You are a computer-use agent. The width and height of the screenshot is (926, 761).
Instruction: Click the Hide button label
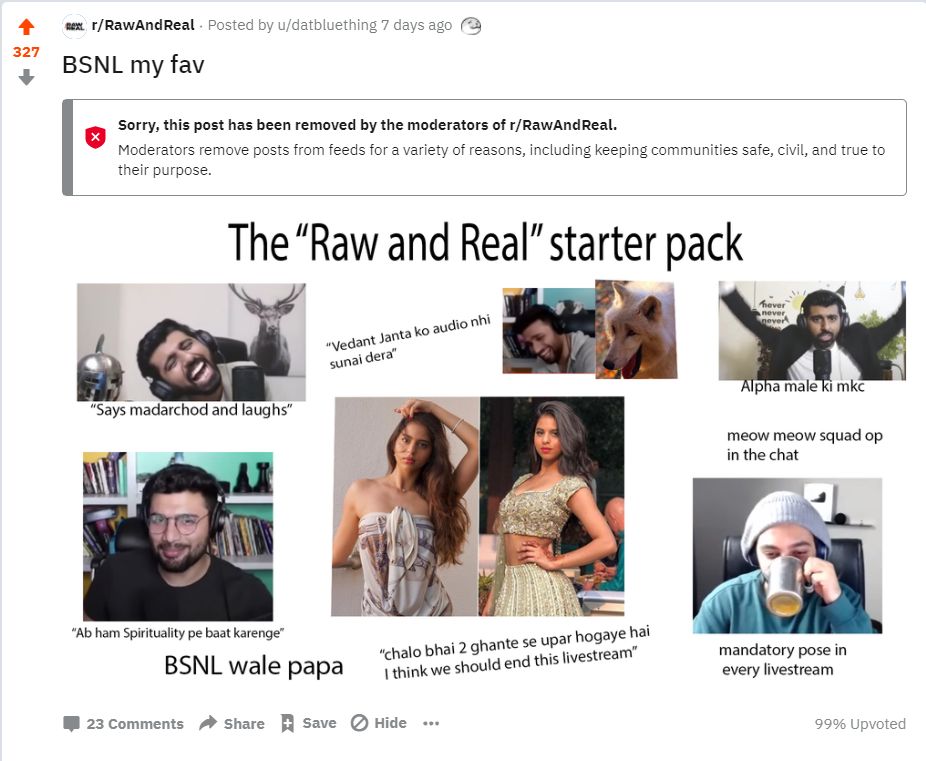coord(390,723)
